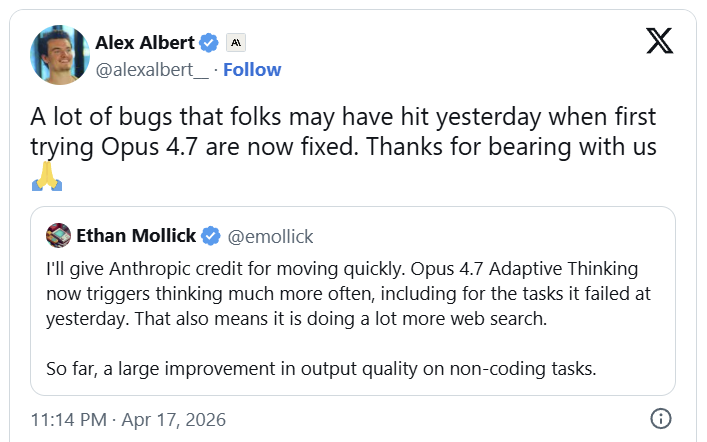This screenshot has height=442, width=707.
Task: Click the info icon beside the timestamp
Action: [660, 418]
